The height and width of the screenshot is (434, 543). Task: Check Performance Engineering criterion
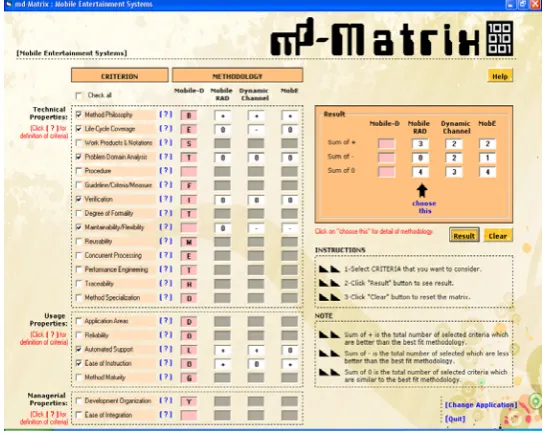click(79, 269)
